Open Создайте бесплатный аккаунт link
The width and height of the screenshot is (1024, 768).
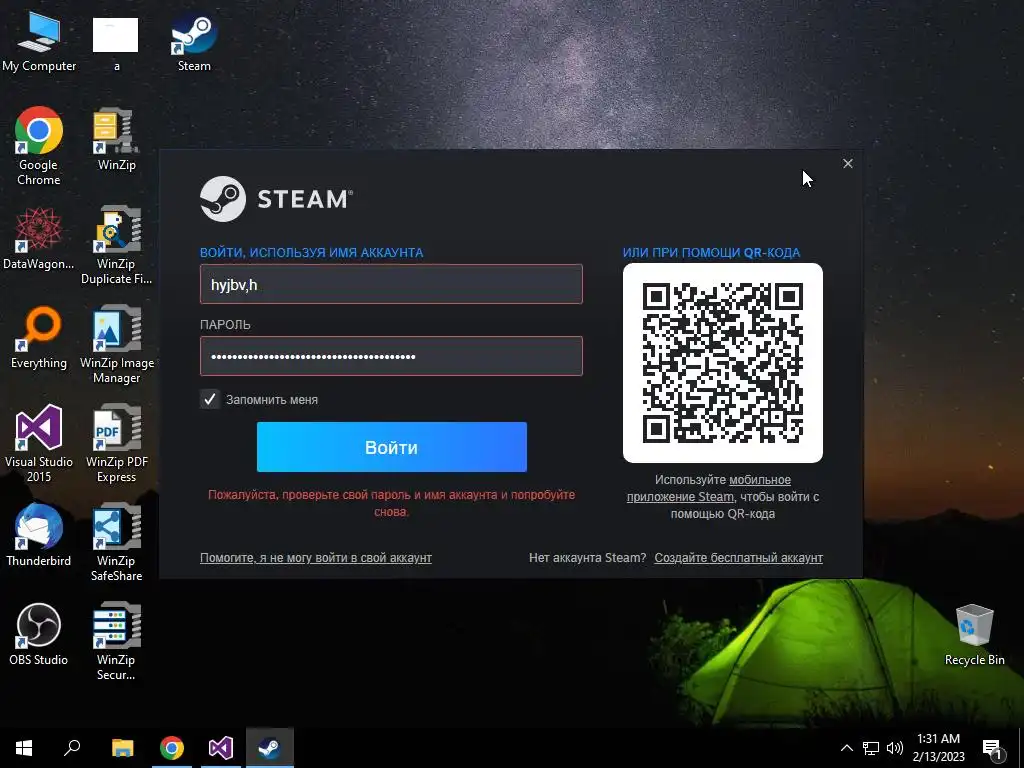739,558
